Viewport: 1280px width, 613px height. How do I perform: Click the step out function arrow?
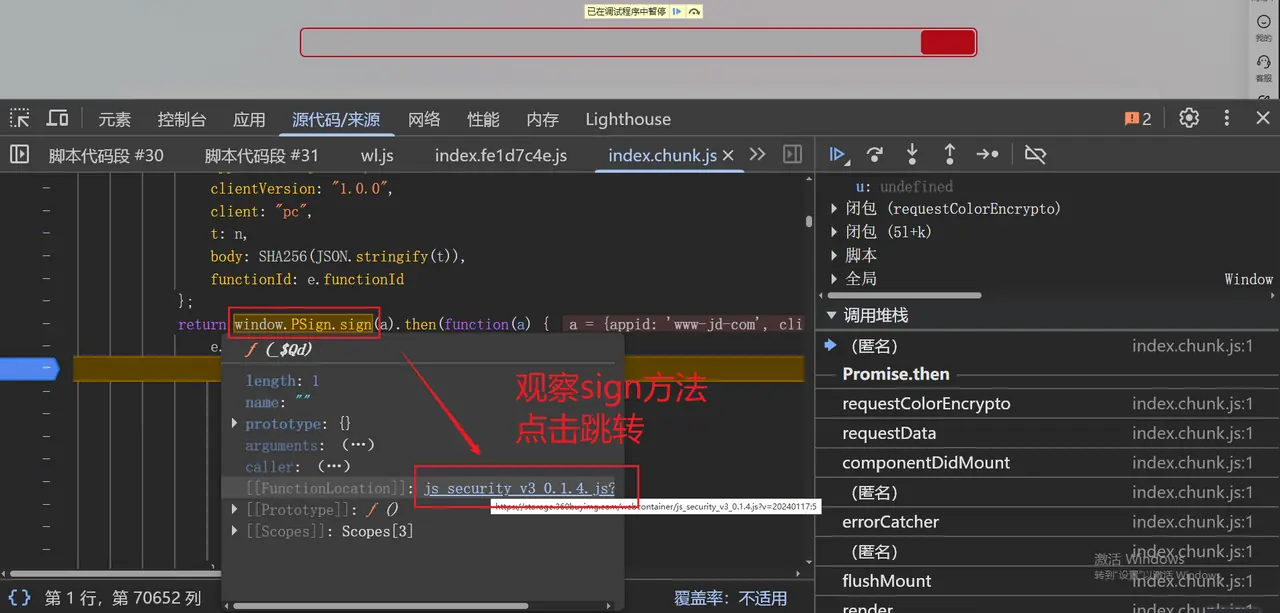pos(949,155)
